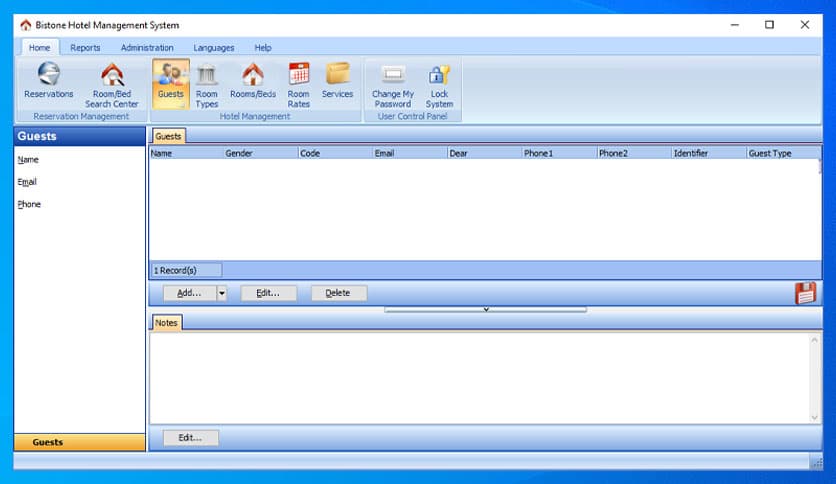Sort by the Phone1 column header
This screenshot has height=484, width=836.
[x=559, y=153]
